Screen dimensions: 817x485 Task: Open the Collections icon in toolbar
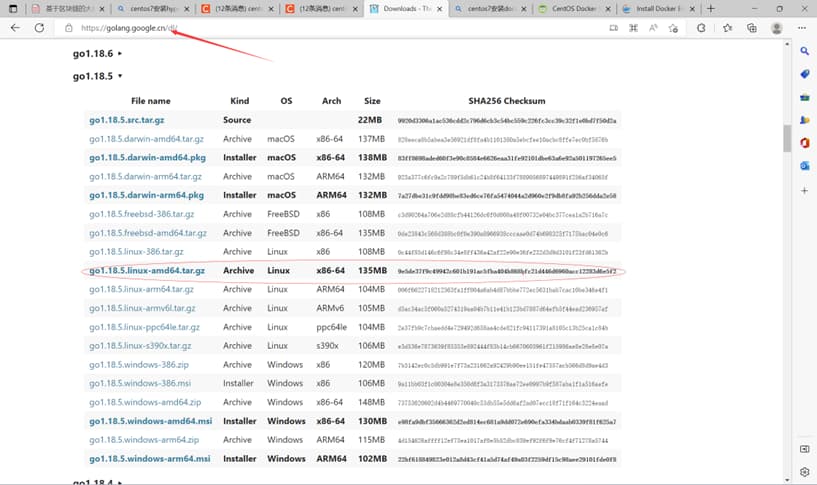point(751,28)
